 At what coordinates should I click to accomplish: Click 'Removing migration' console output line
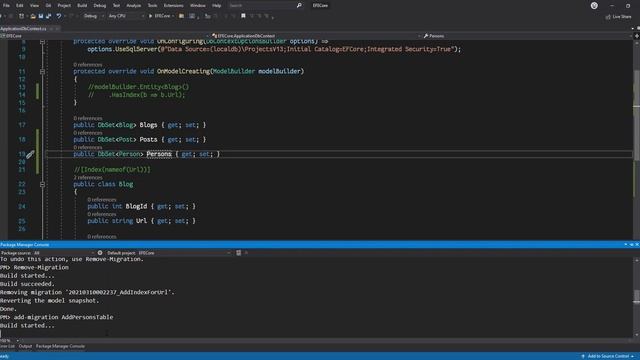click(x=87, y=292)
